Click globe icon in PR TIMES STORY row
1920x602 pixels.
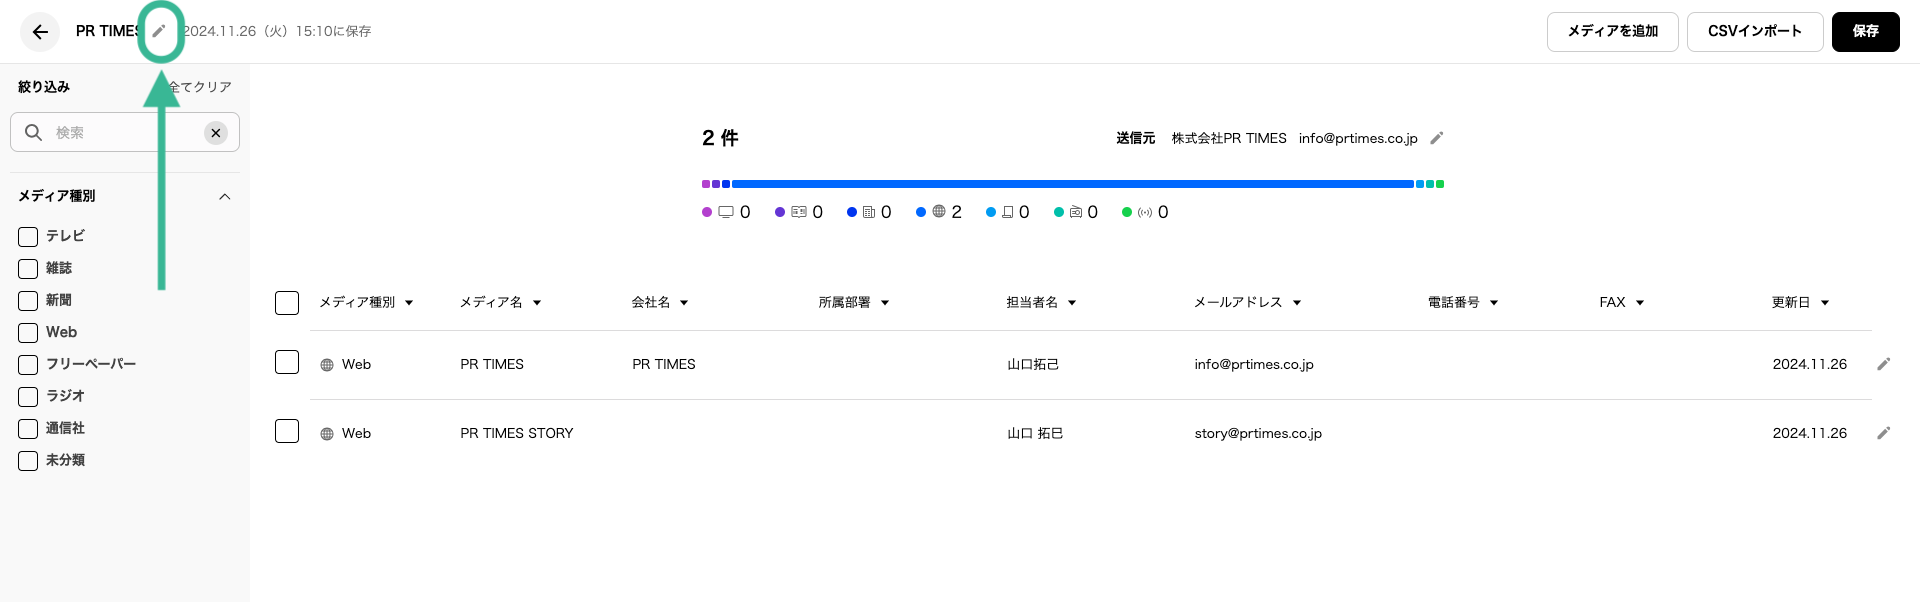[327, 434]
